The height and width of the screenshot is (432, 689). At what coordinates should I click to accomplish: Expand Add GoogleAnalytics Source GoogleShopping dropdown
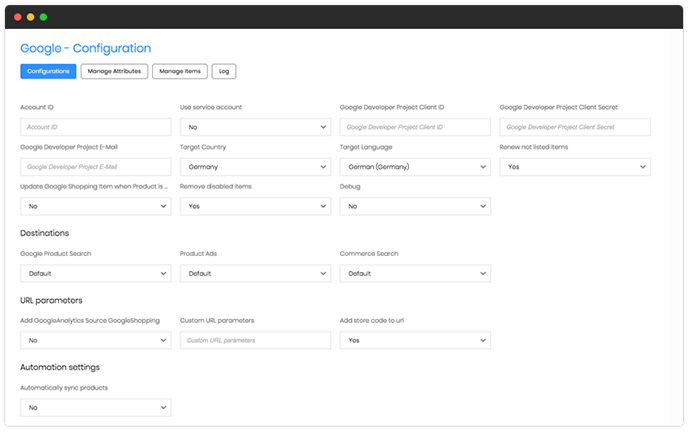click(x=95, y=340)
